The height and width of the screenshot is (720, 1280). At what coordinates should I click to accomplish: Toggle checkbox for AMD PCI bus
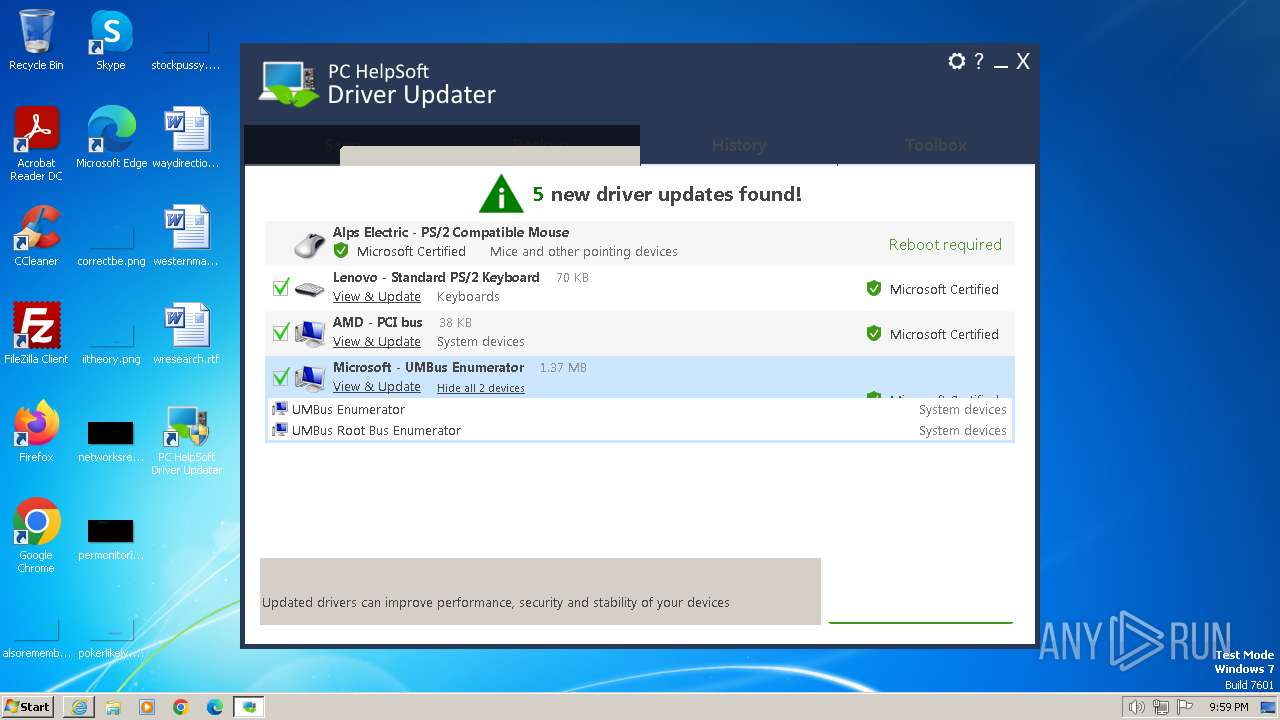pos(281,332)
